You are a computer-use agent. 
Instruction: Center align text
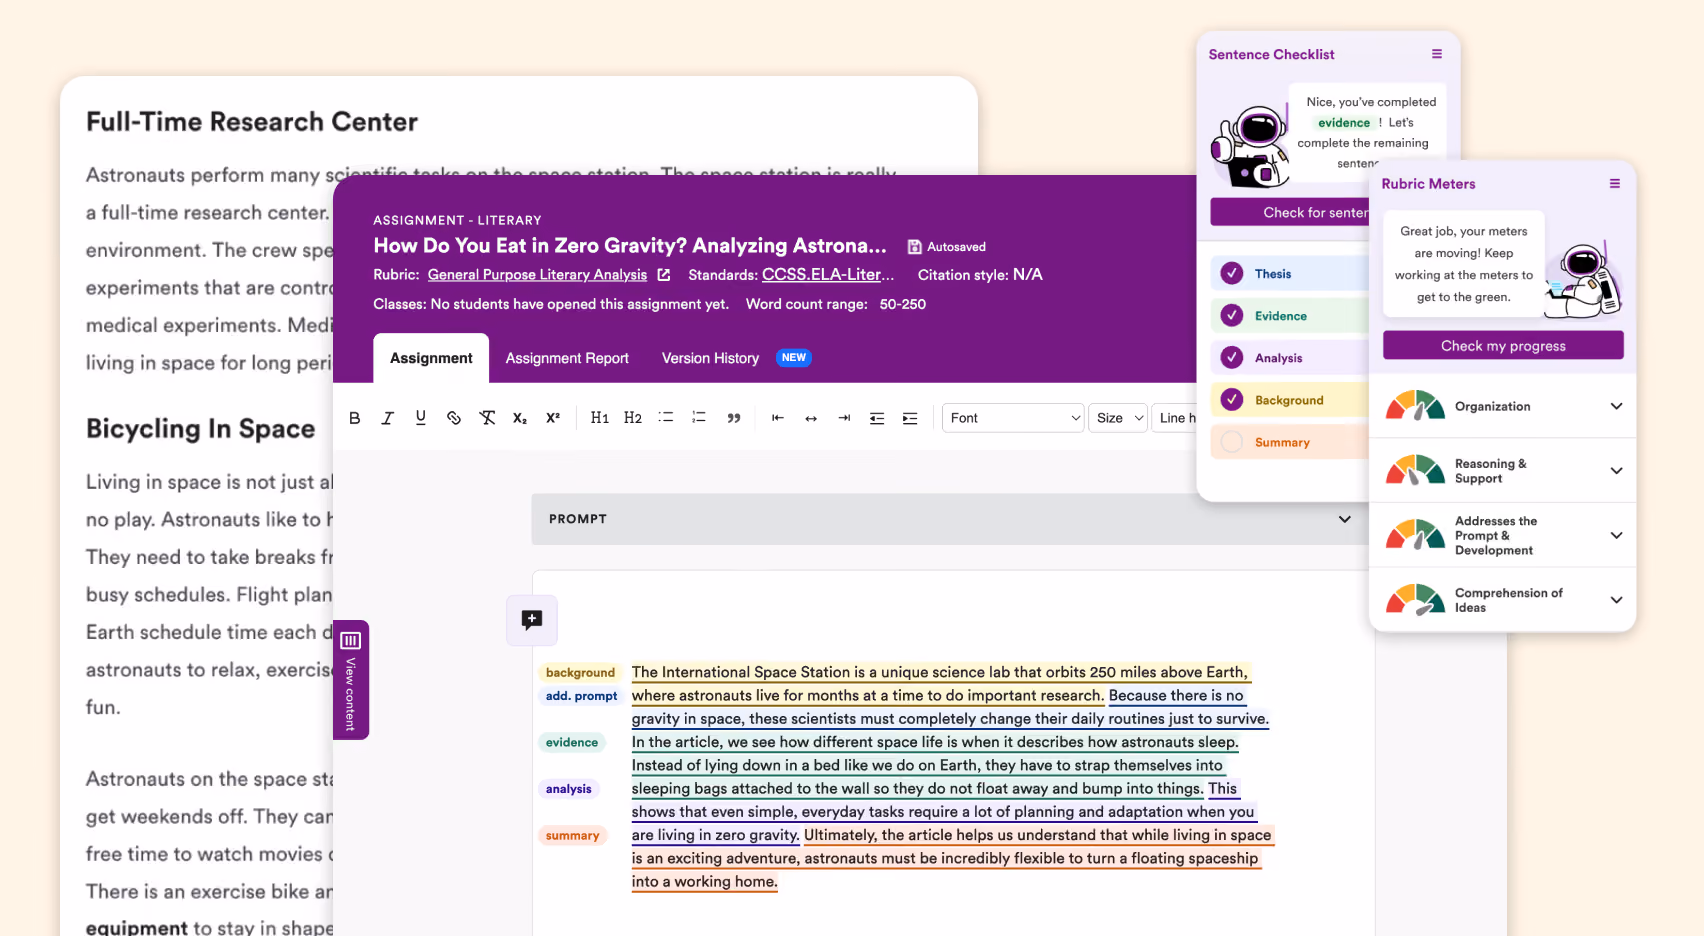click(811, 418)
